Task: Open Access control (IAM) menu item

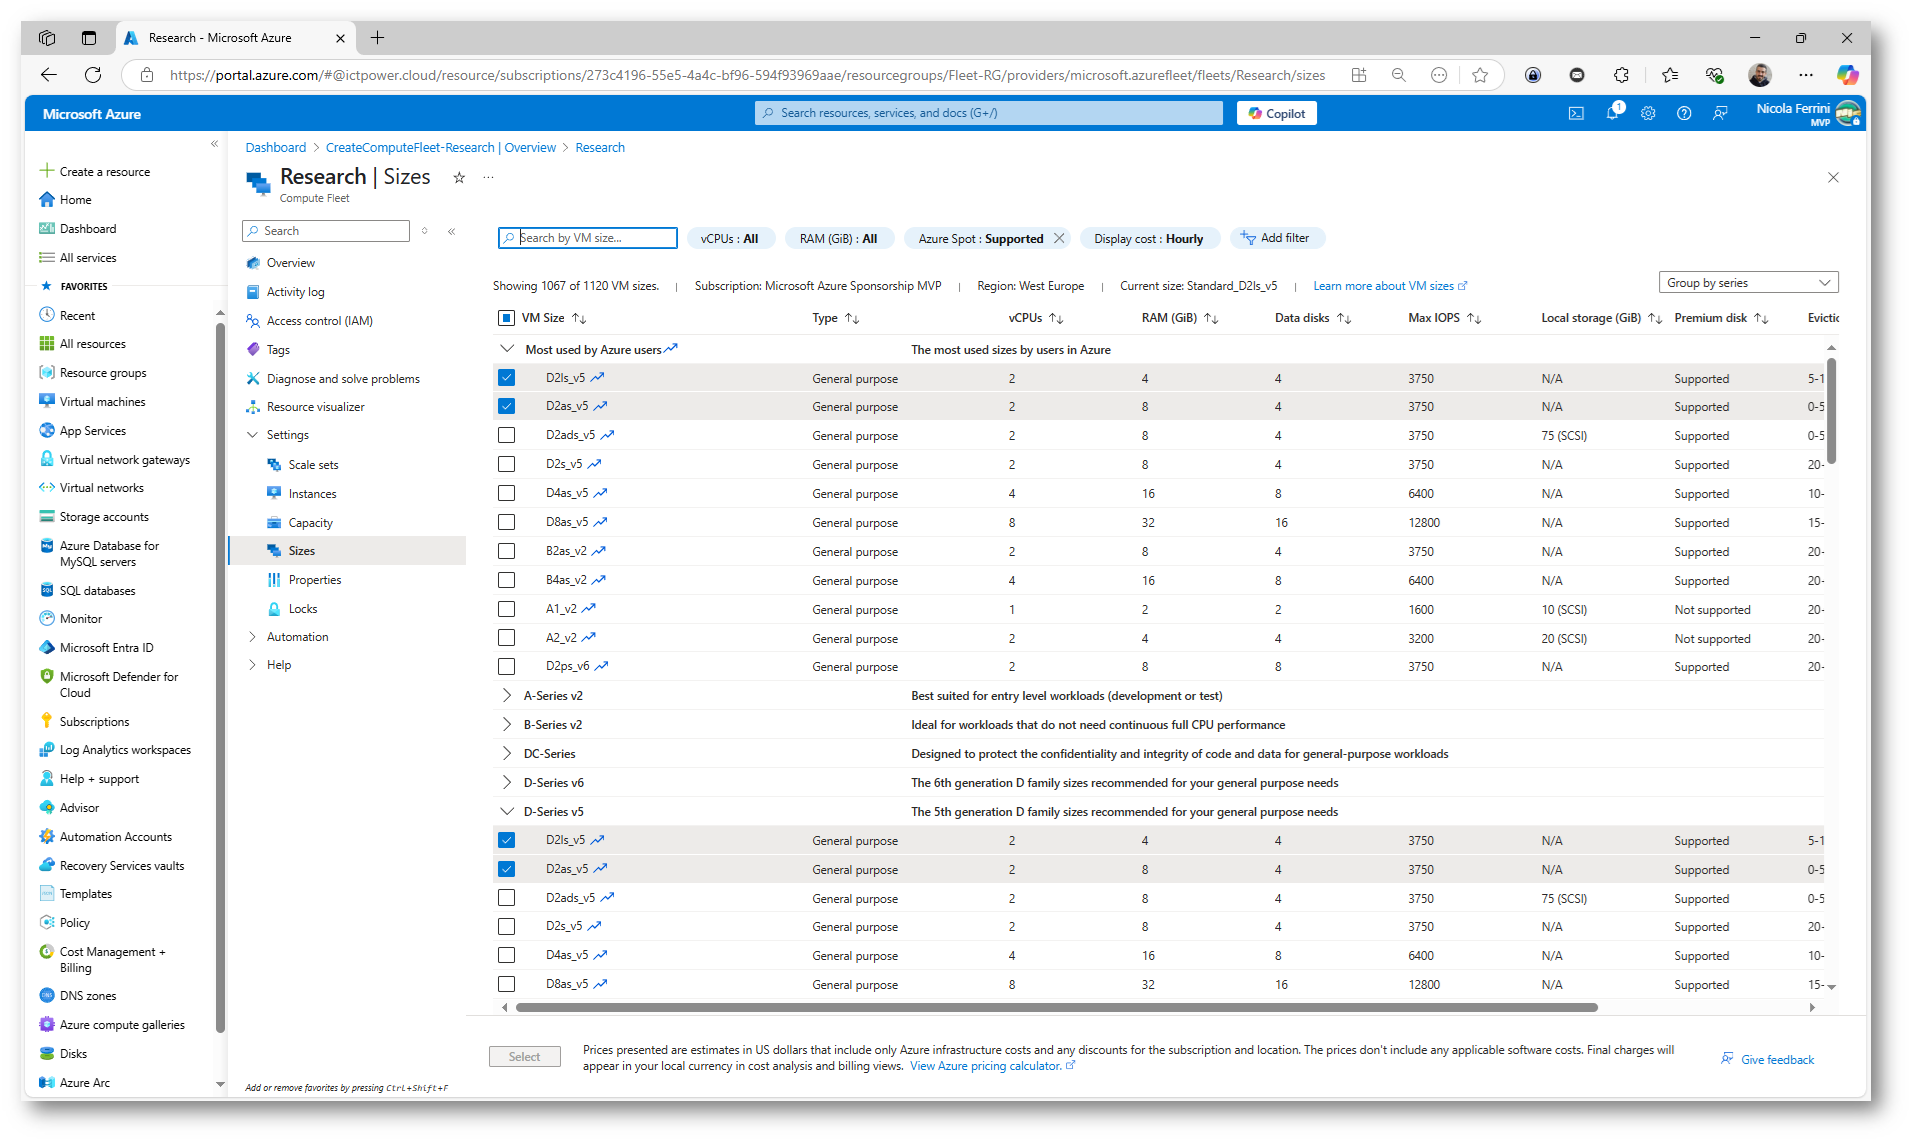Action: [319, 321]
